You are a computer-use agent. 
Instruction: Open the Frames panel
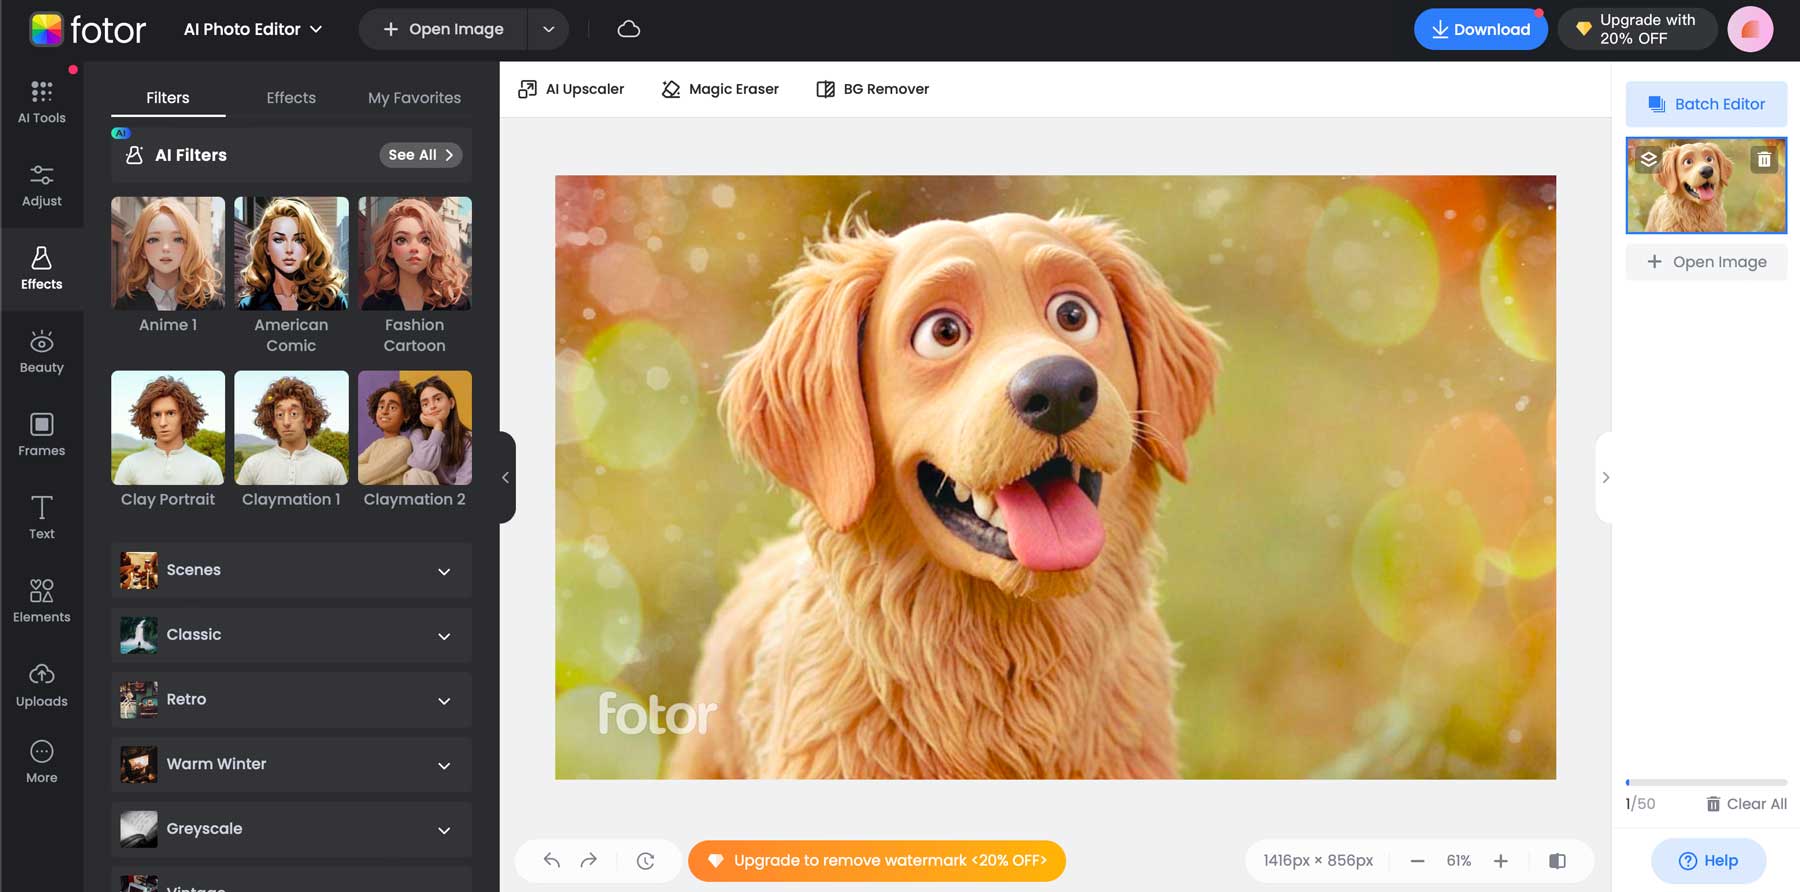tap(41, 435)
